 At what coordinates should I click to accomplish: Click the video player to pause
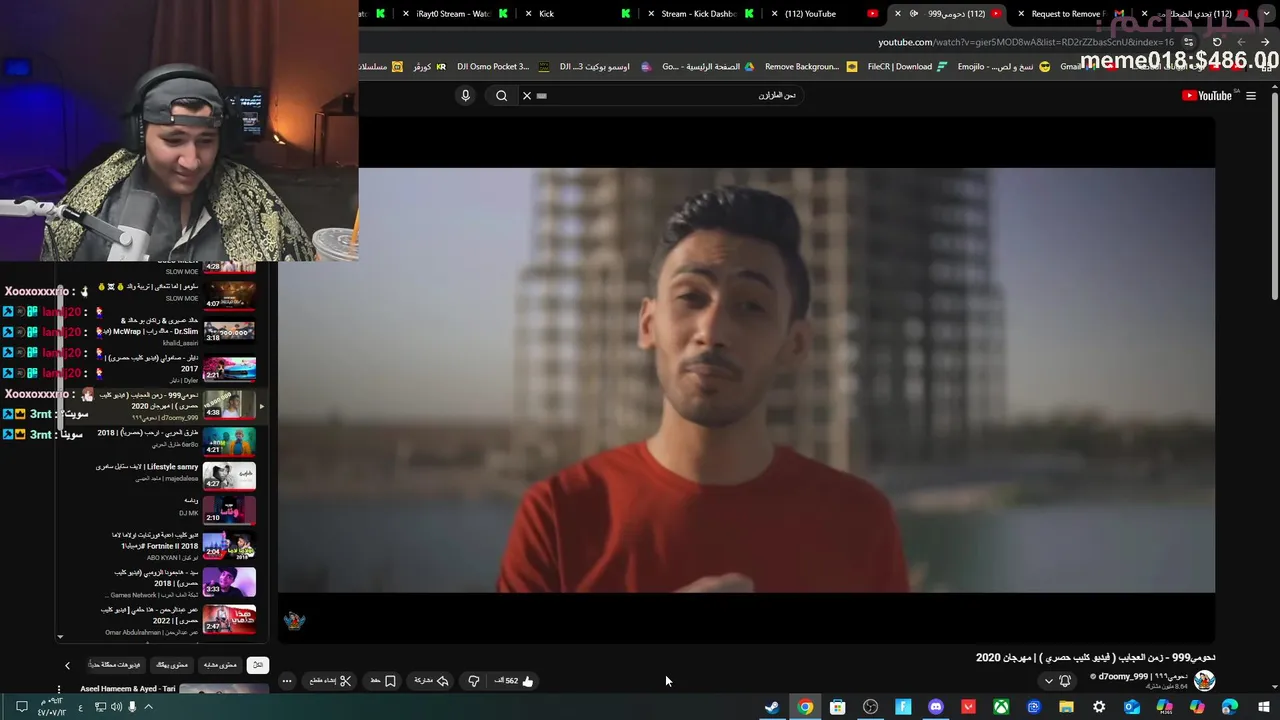click(746, 380)
